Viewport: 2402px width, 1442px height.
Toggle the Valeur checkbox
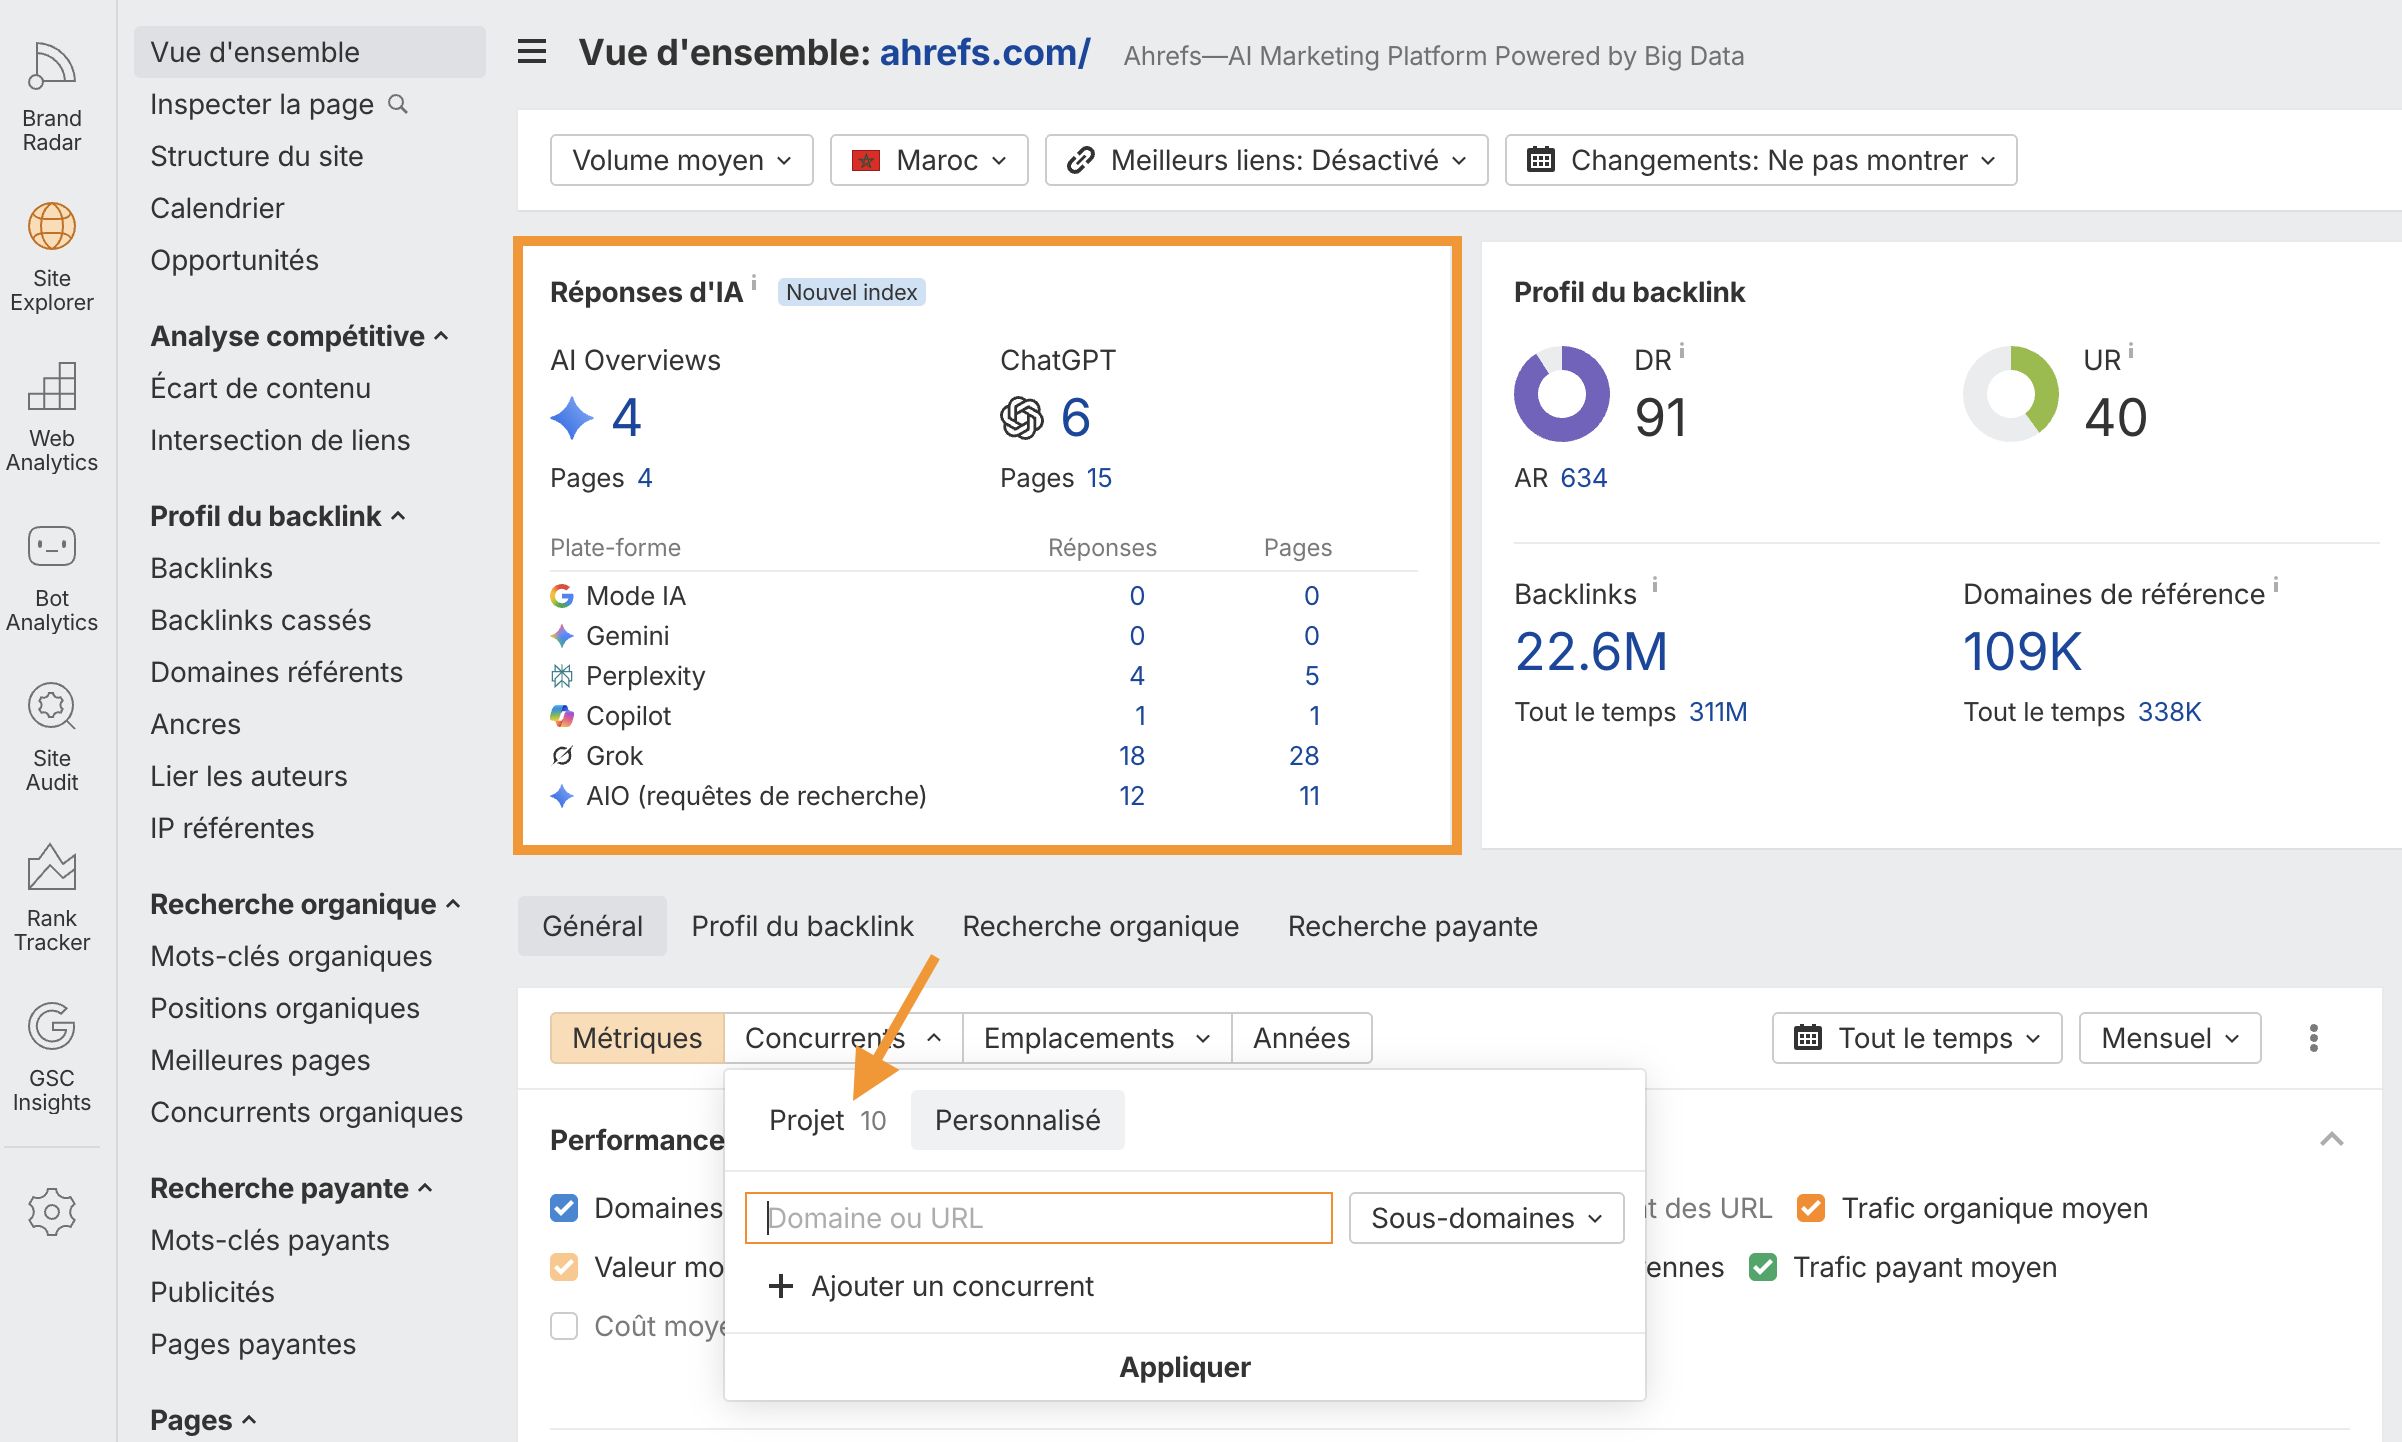564,1267
